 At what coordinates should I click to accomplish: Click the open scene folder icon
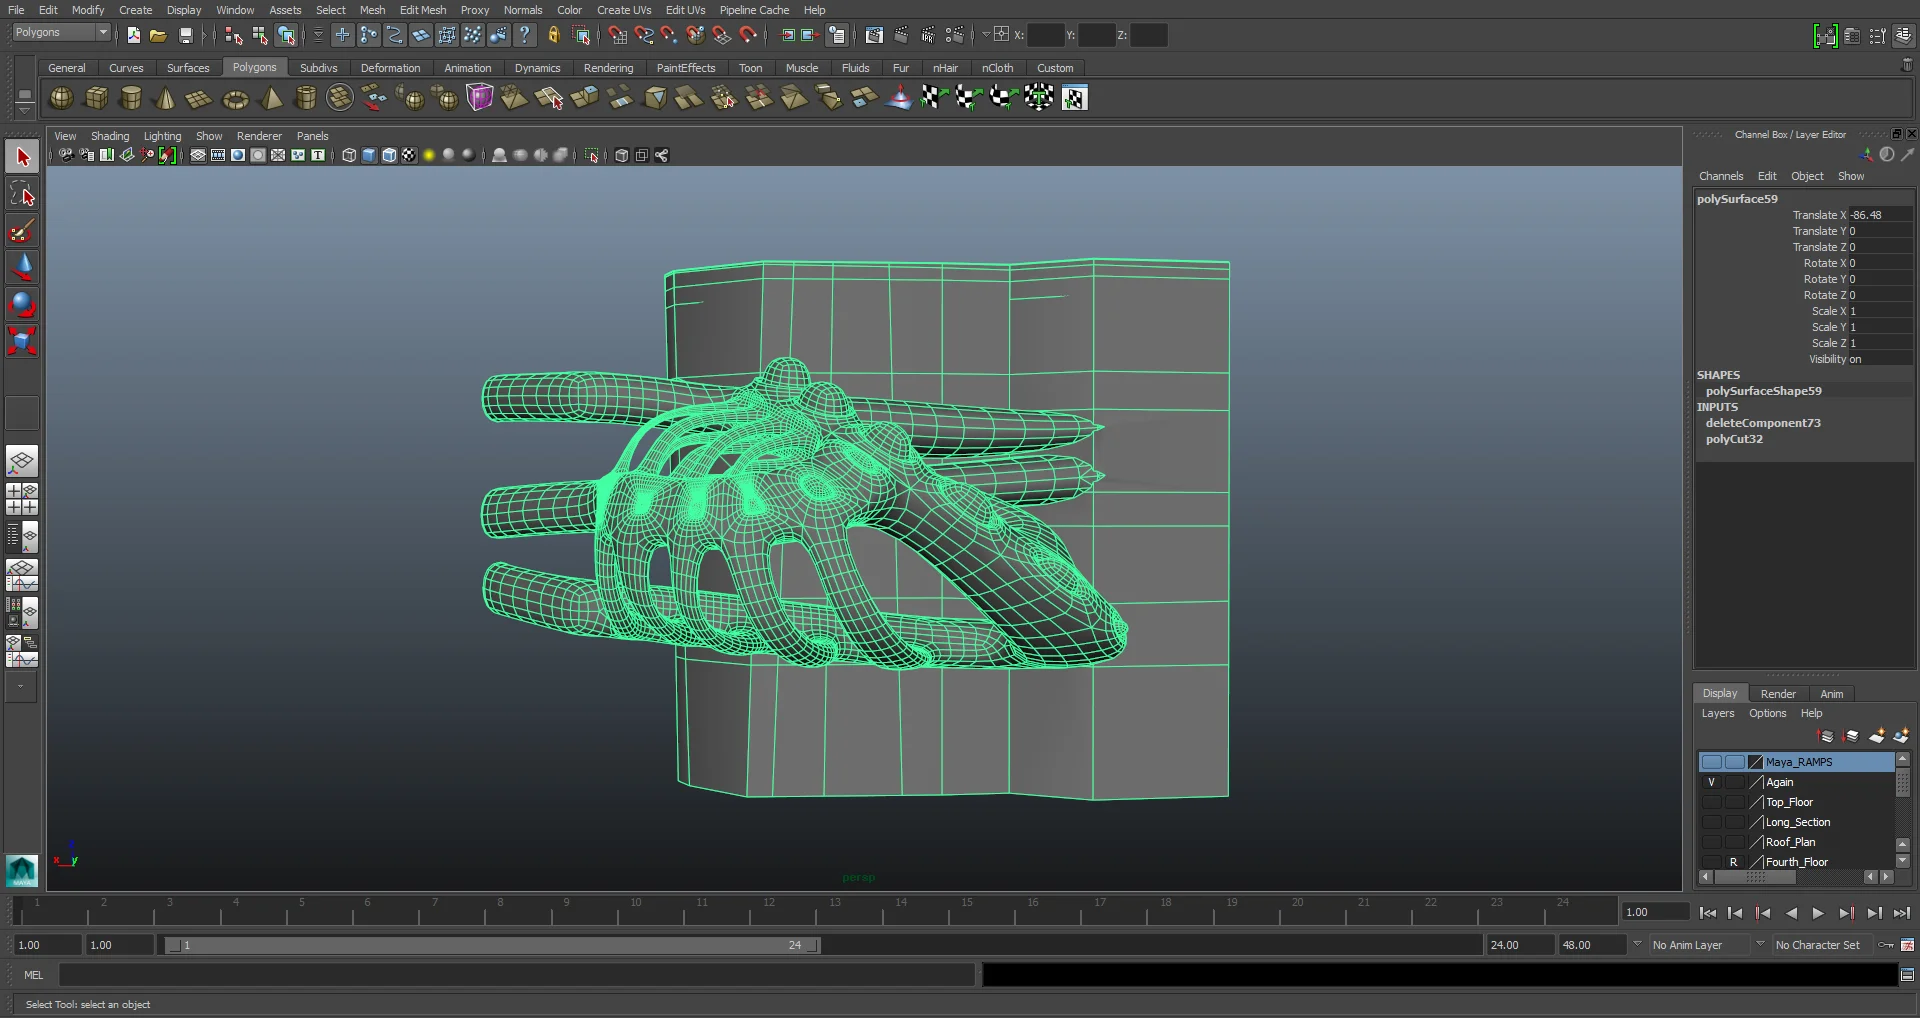(158, 35)
